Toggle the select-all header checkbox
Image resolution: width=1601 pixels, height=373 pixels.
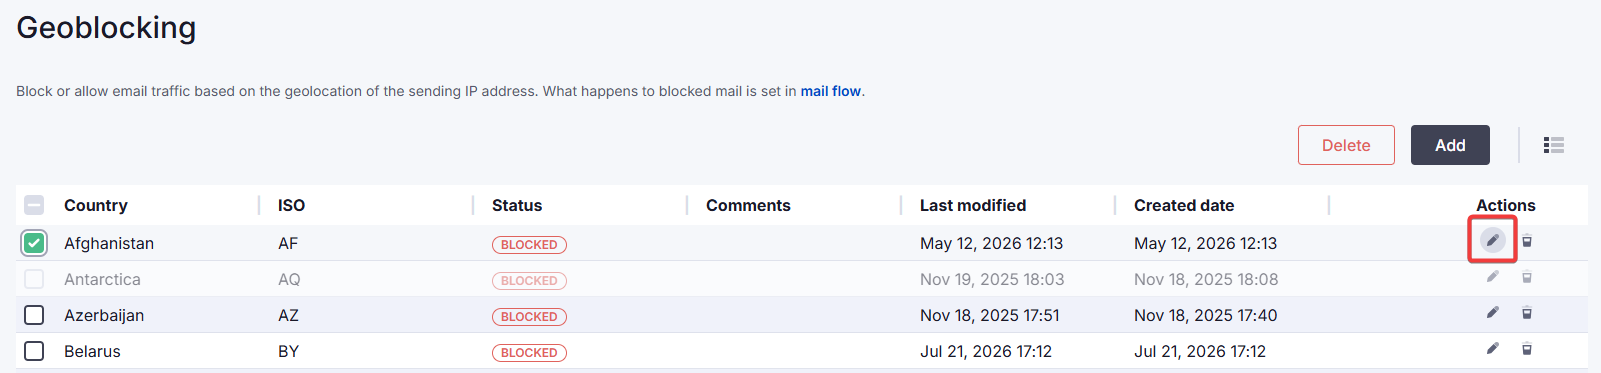pos(34,205)
